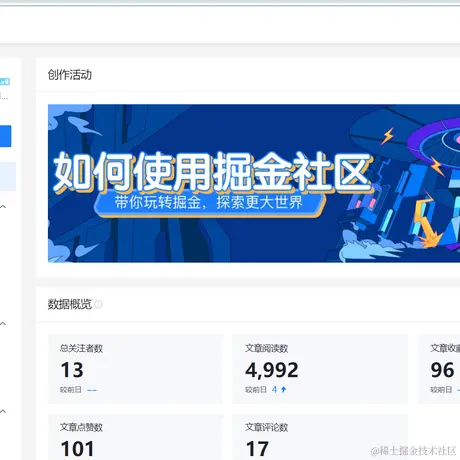Screen dimensions: 460x460
Task: Collapse the second sidebar section chevron
Action: 3,324
